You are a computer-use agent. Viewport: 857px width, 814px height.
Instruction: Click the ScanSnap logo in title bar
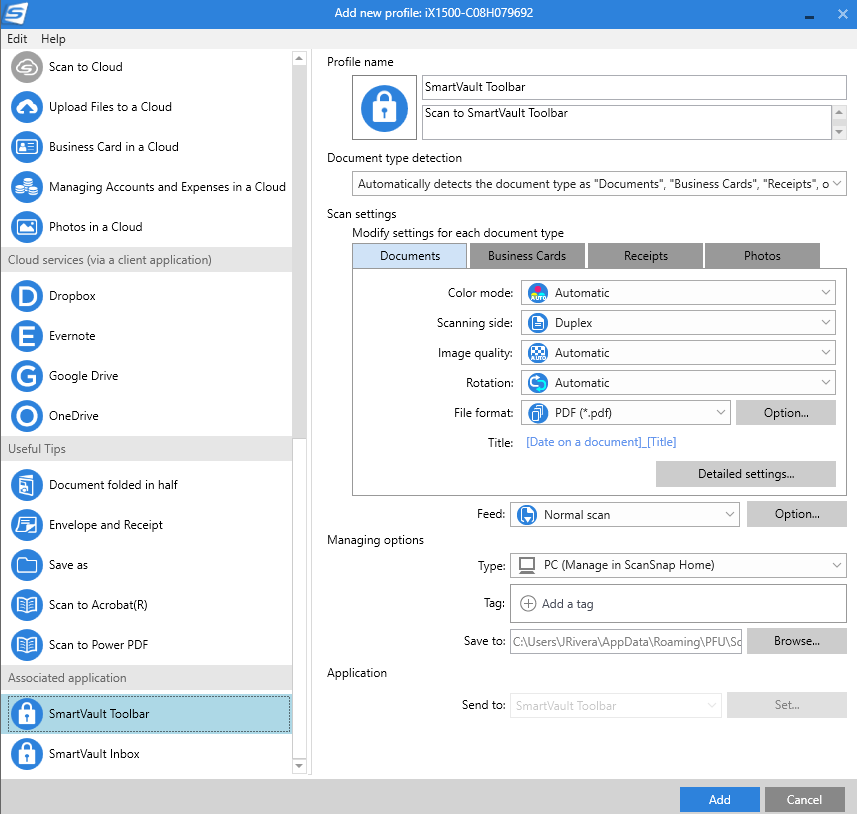(15, 14)
